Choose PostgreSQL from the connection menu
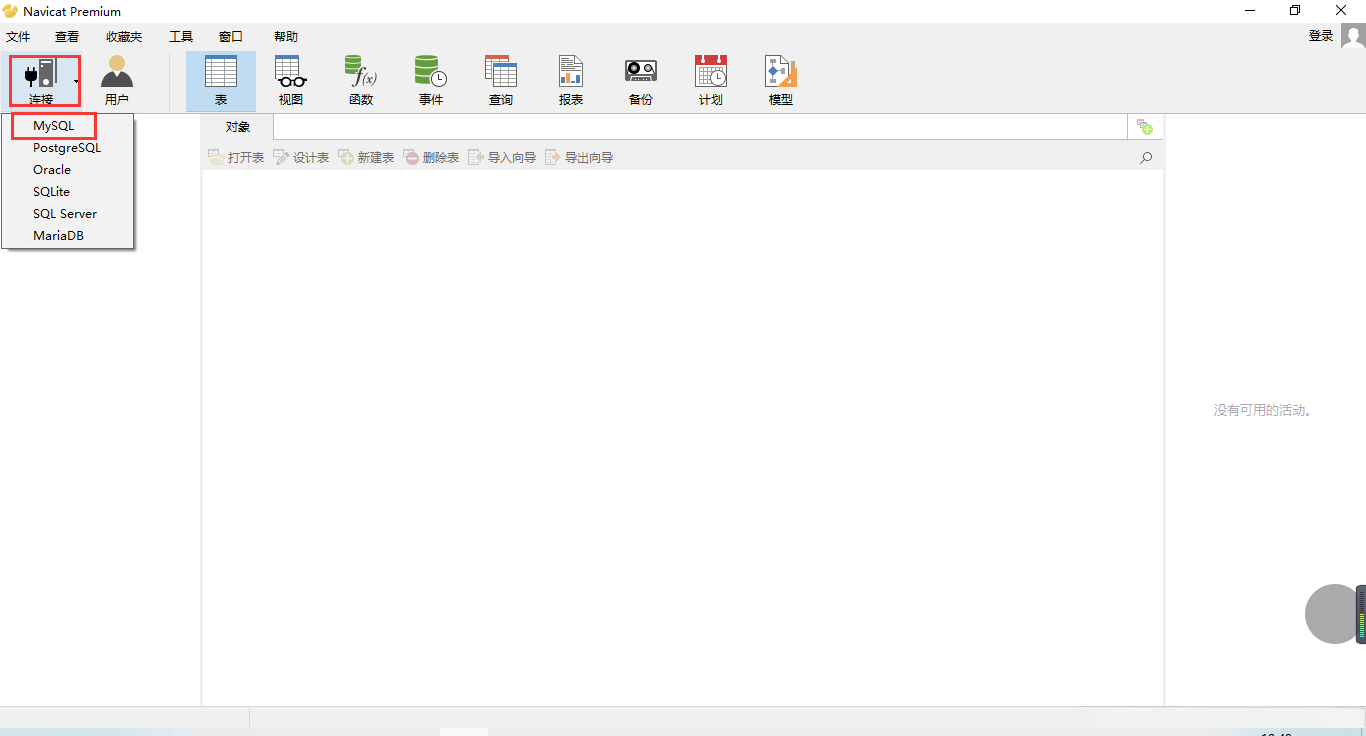The image size is (1366, 736). click(67, 148)
